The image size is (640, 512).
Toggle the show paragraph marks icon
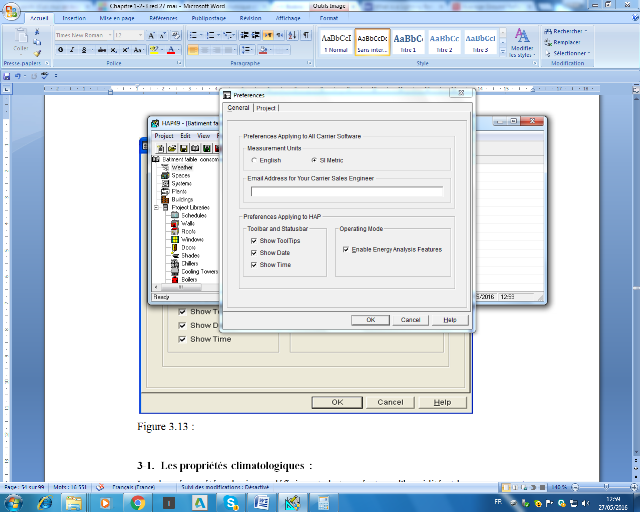point(306,35)
